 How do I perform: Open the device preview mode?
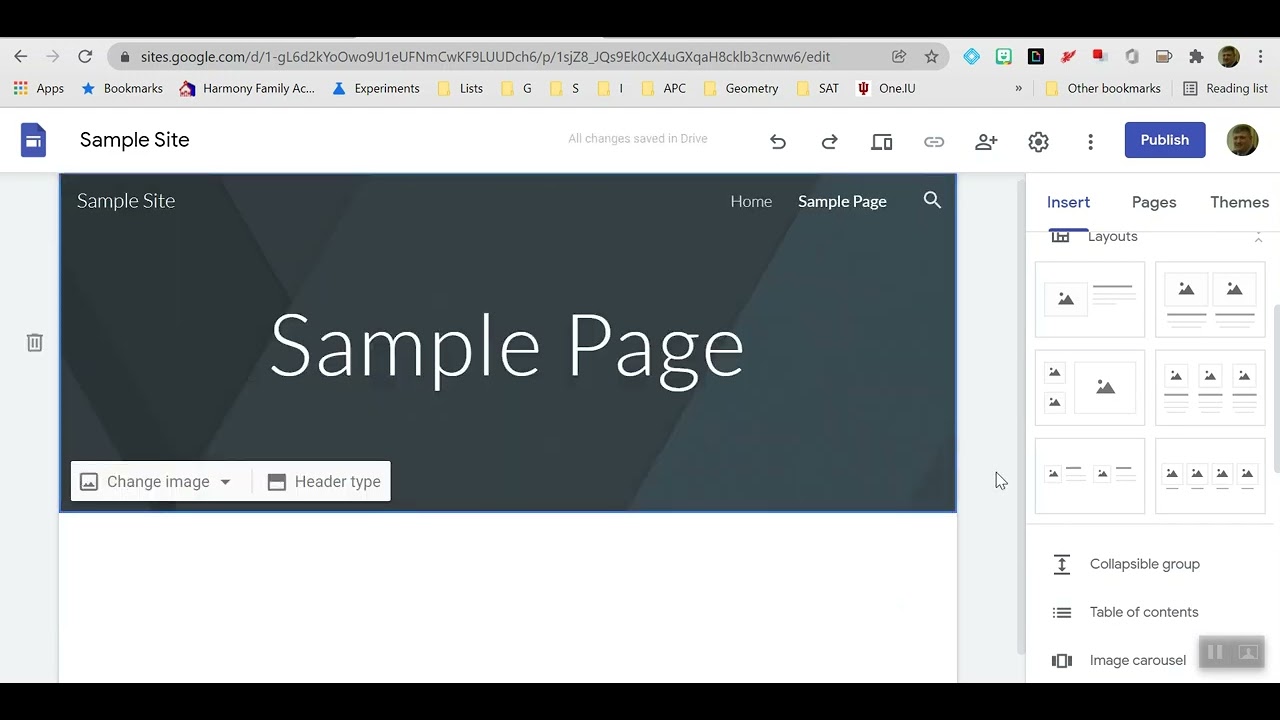click(x=882, y=142)
